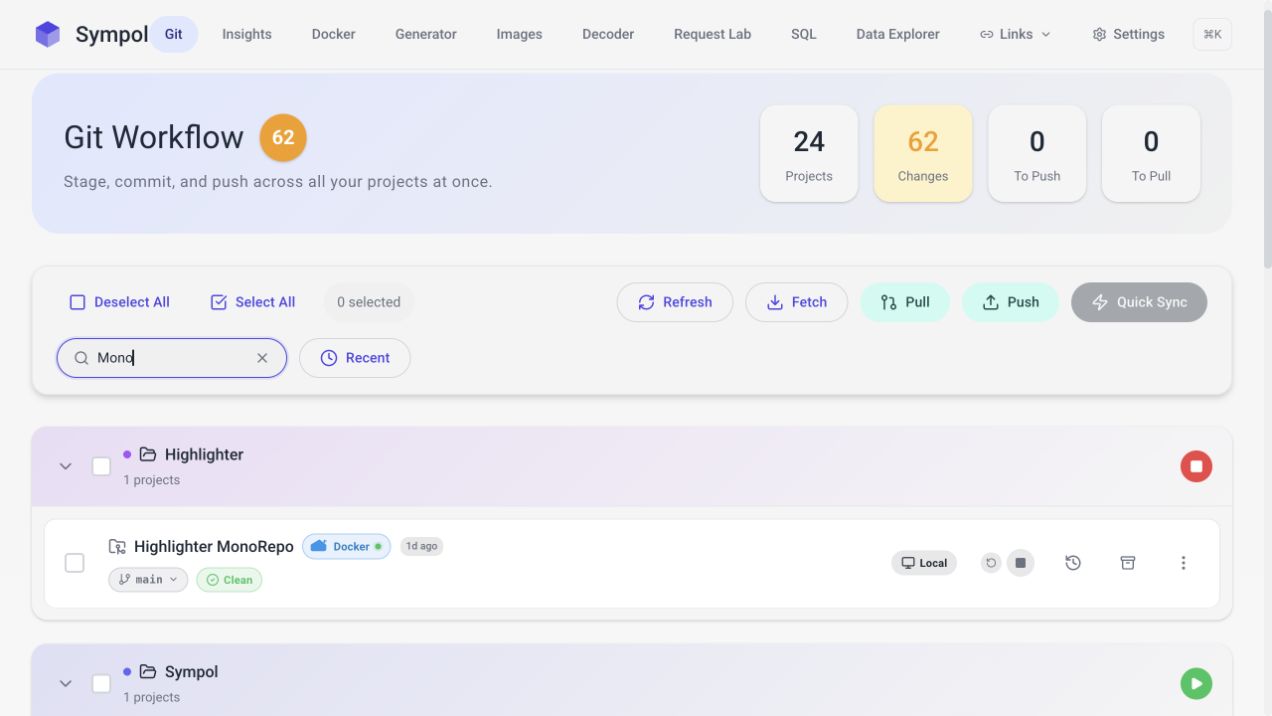Collapse the Sympol group chevron

pyautogui.click(x=66, y=684)
